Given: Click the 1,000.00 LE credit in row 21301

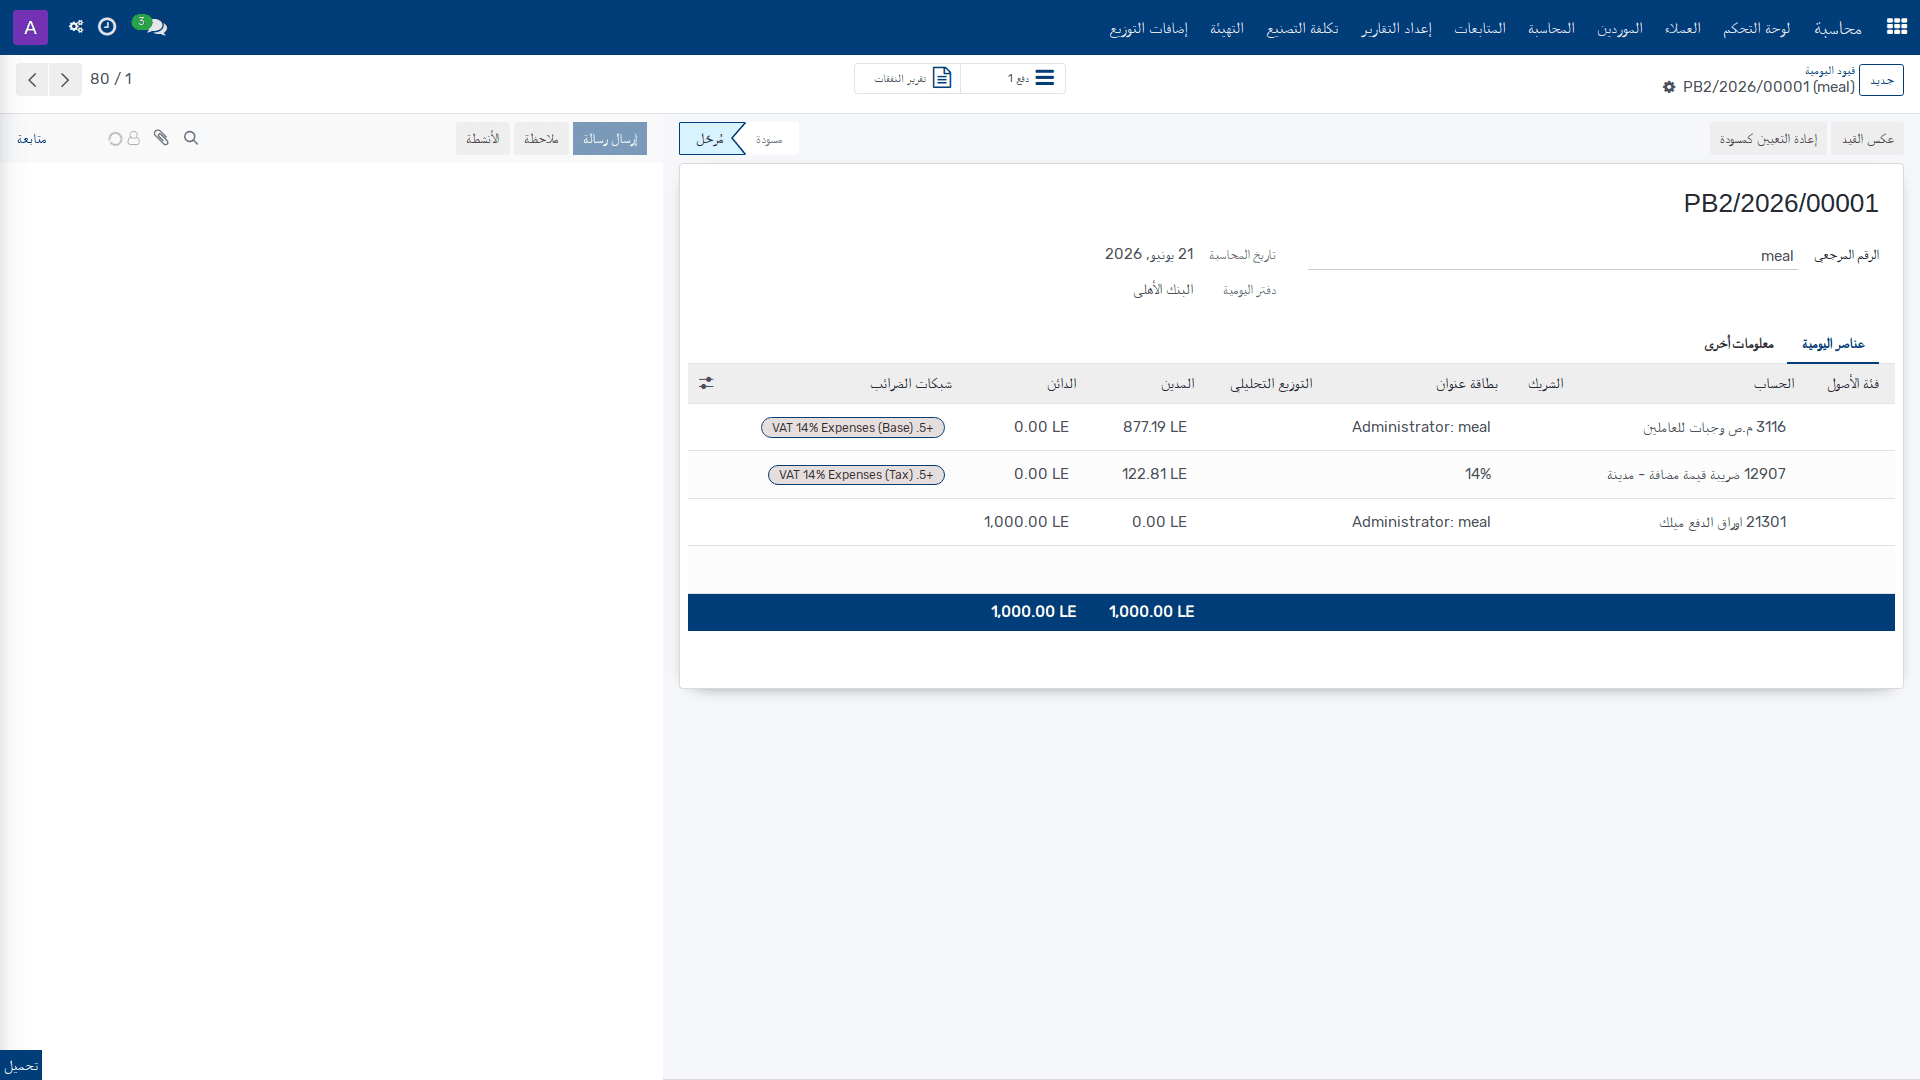Looking at the screenshot, I should coord(1026,522).
